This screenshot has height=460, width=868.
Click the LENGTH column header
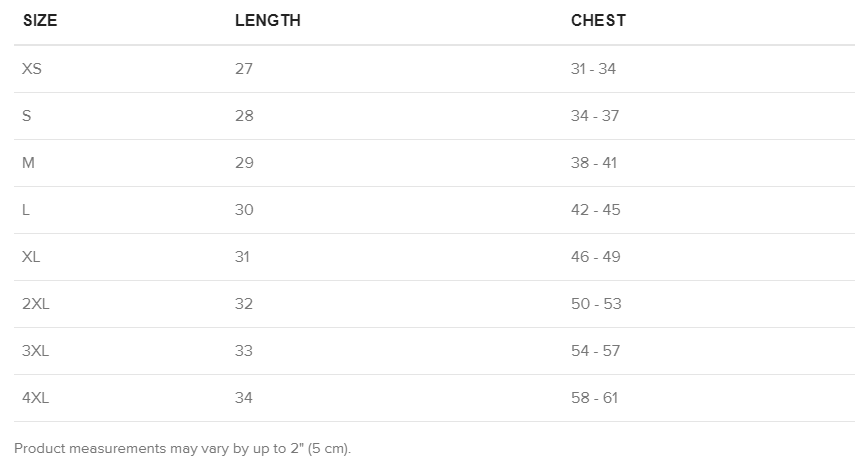(x=267, y=21)
